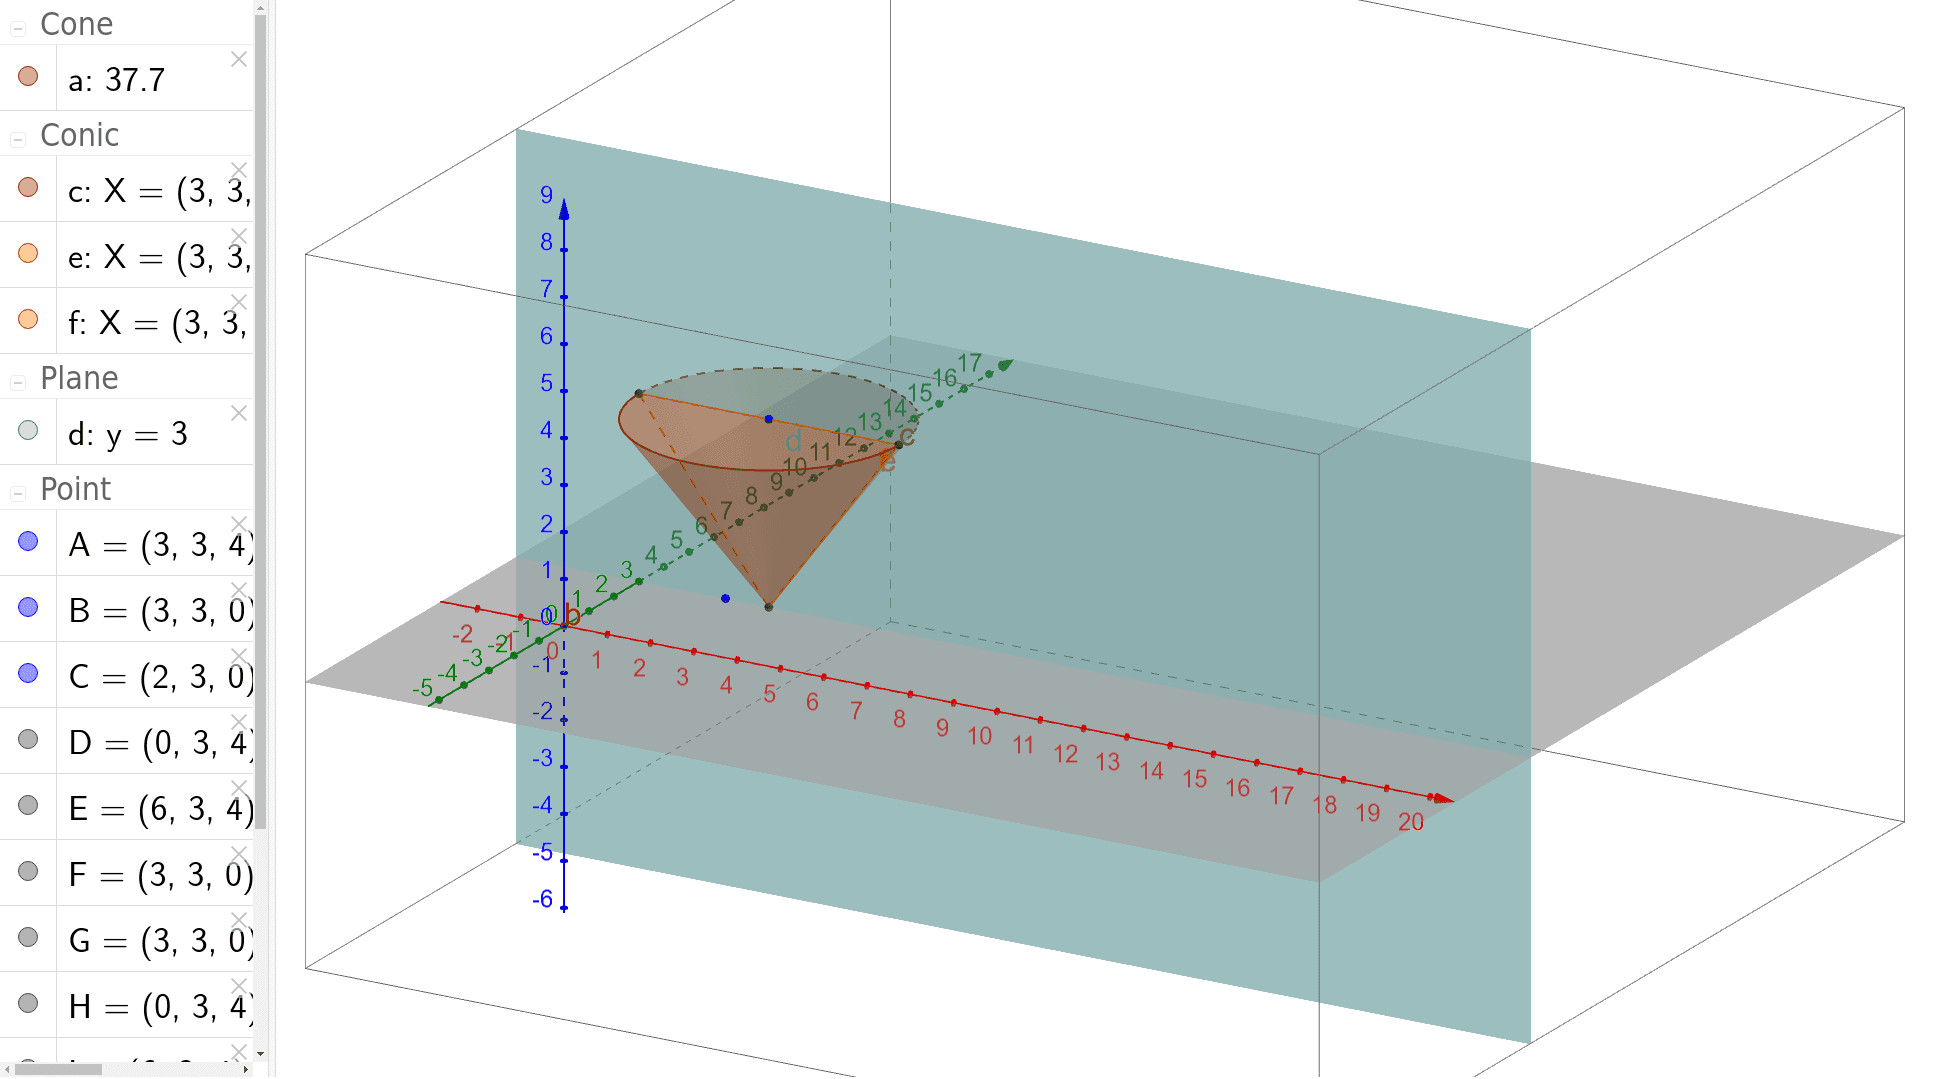Click the blue circle icon beside point E

(x=27, y=805)
